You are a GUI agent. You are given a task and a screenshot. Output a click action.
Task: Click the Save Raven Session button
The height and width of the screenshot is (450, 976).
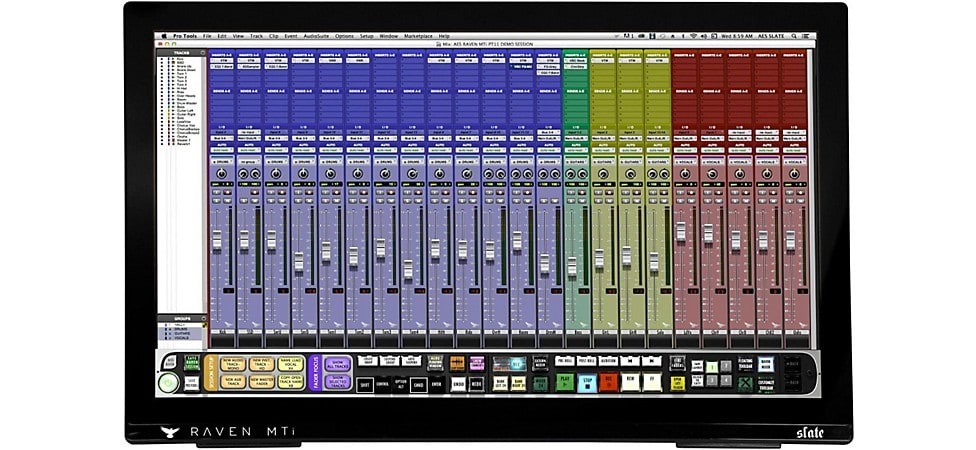192,363
